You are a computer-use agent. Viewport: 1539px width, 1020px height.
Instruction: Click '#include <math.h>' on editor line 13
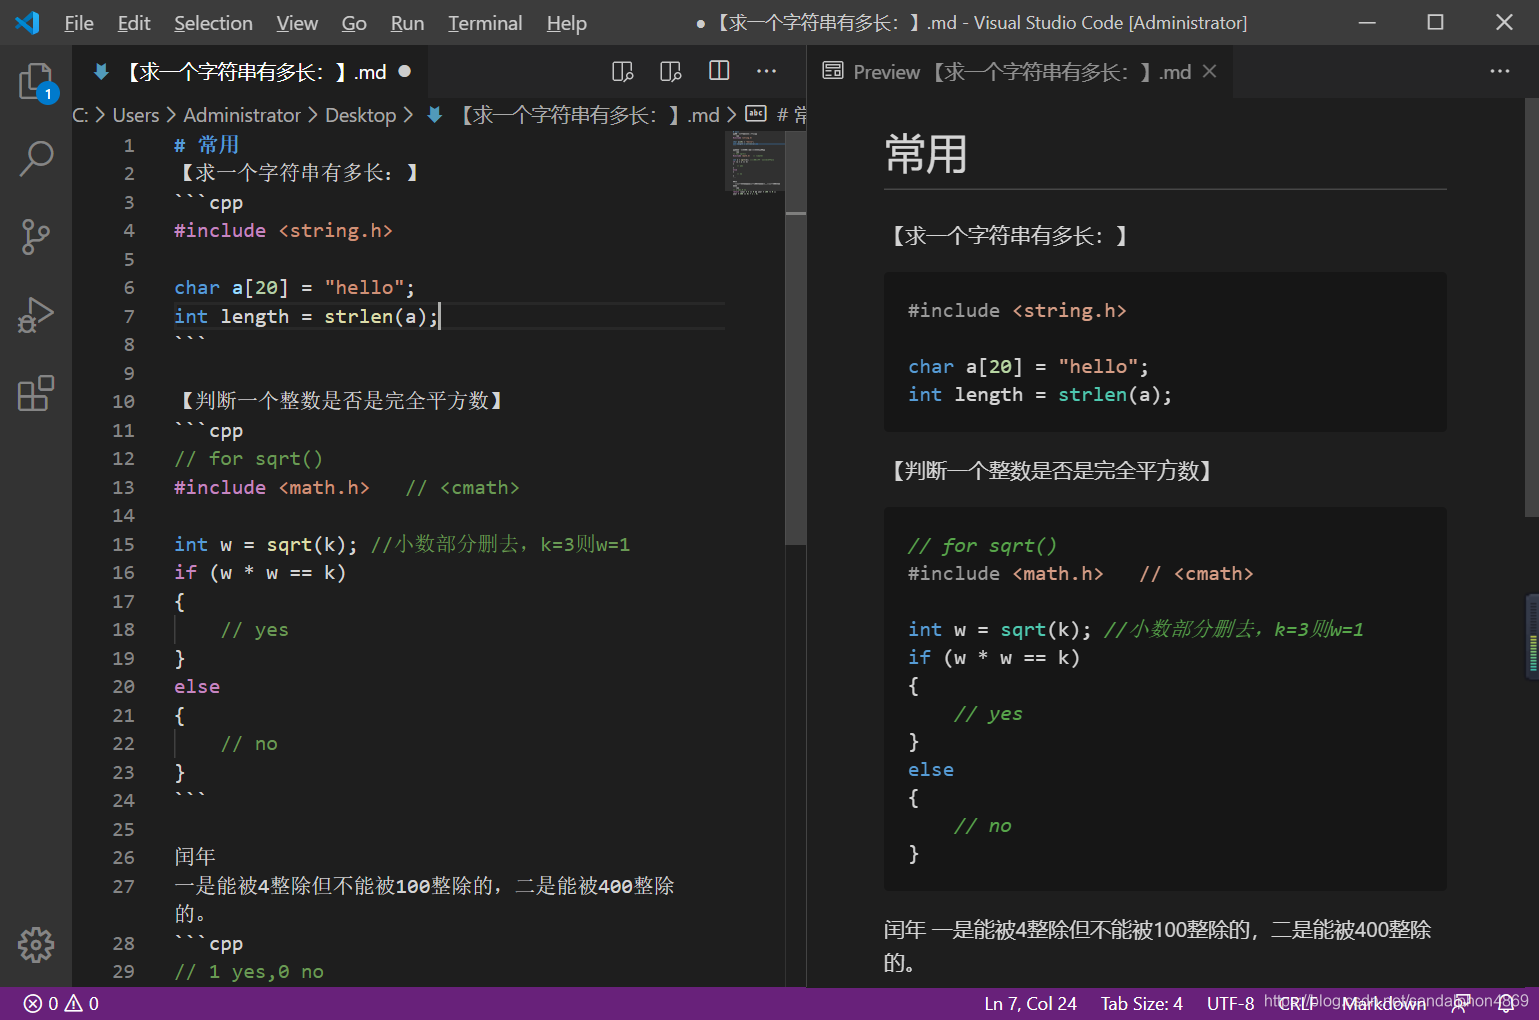(x=272, y=487)
